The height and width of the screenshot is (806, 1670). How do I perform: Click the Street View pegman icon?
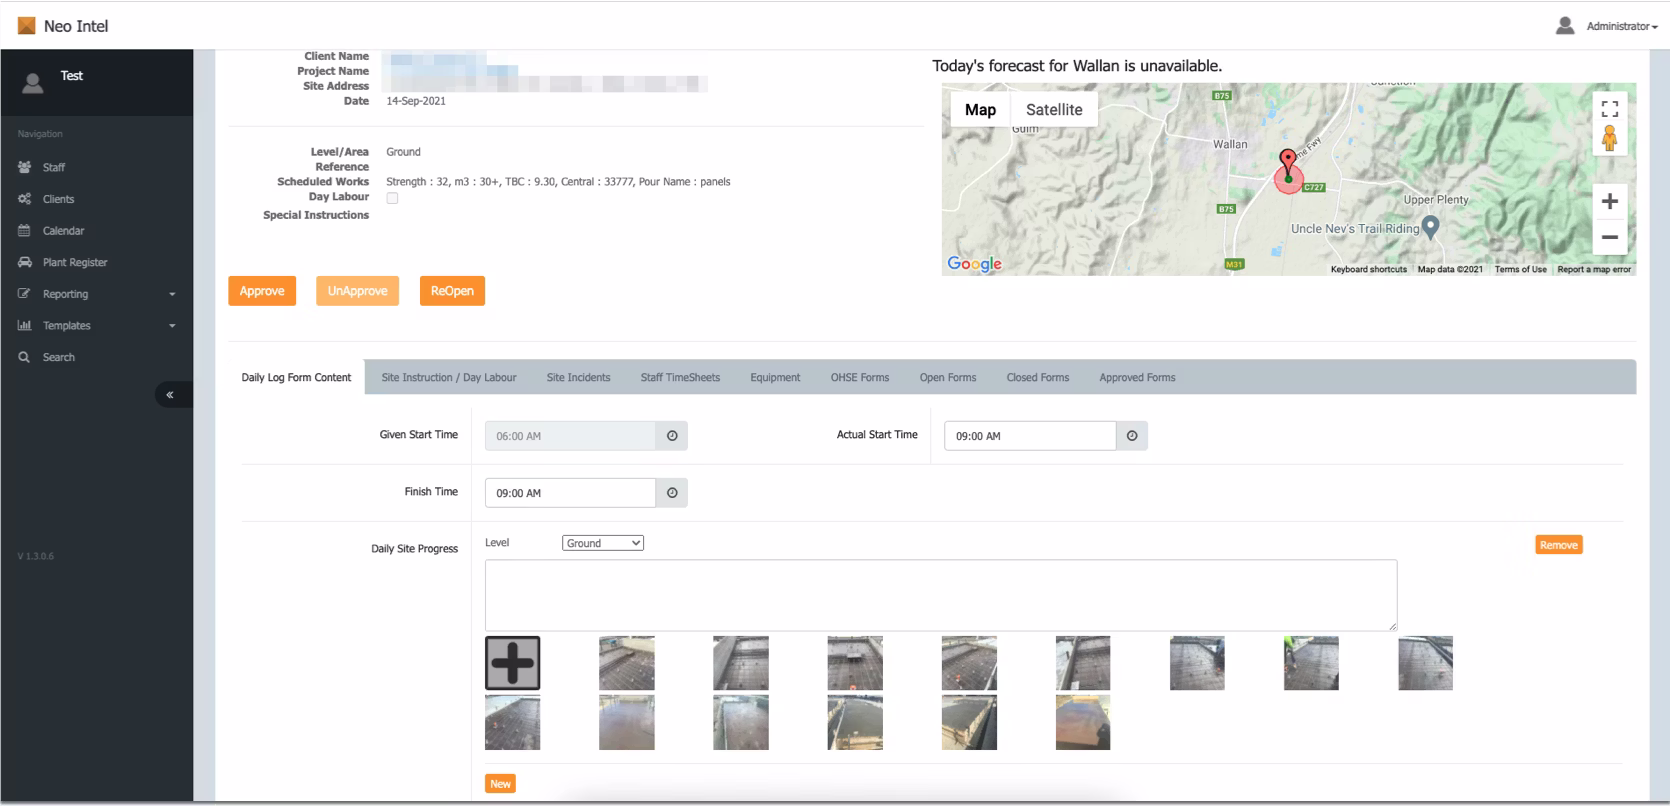tap(1609, 139)
